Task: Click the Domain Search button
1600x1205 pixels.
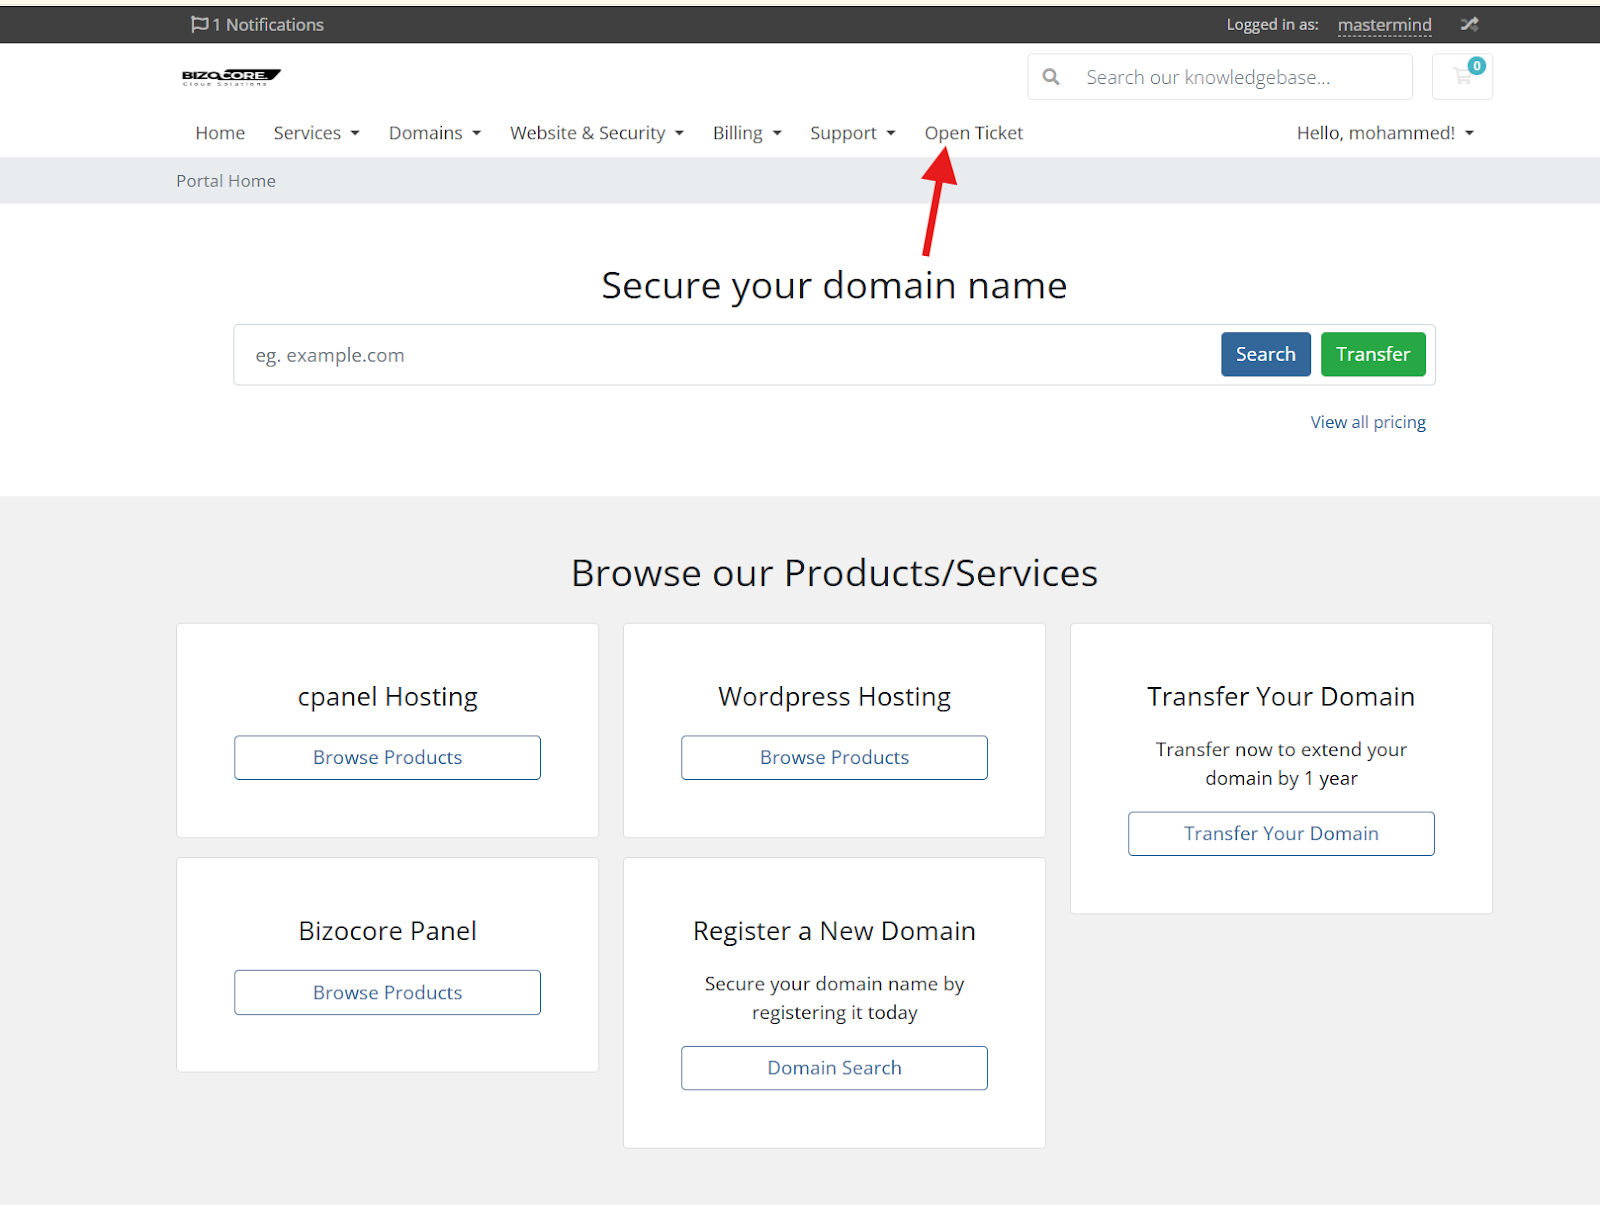Action: [834, 1068]
